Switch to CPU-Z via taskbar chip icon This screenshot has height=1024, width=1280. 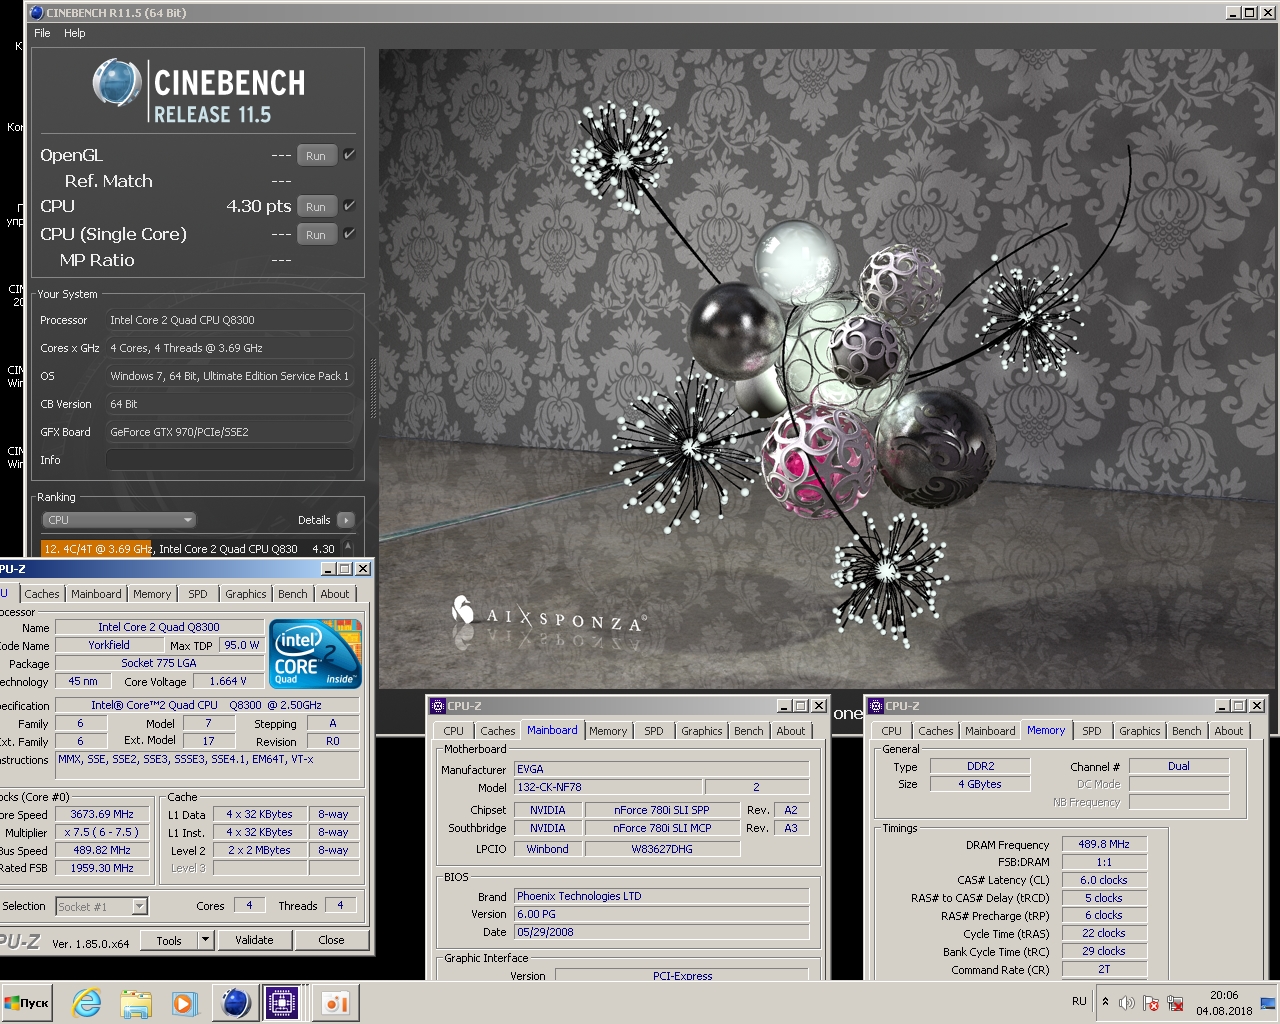coord(283,1003)
